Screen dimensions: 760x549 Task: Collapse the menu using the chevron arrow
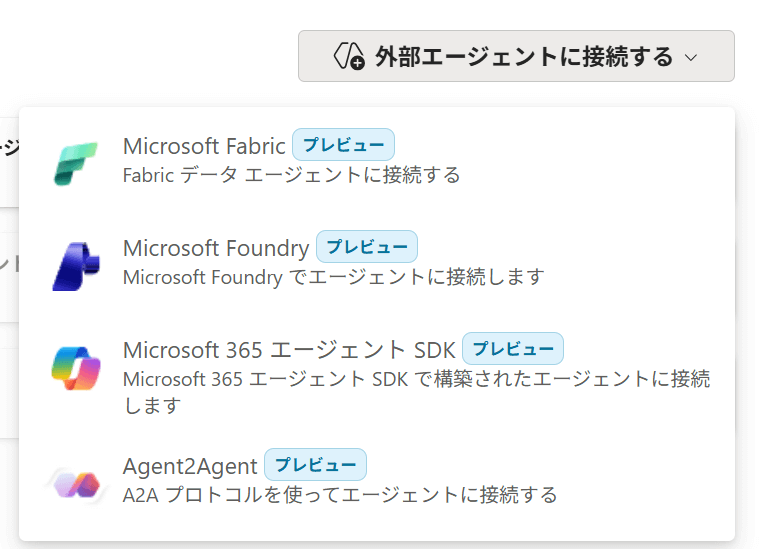[x=691, y=57]
